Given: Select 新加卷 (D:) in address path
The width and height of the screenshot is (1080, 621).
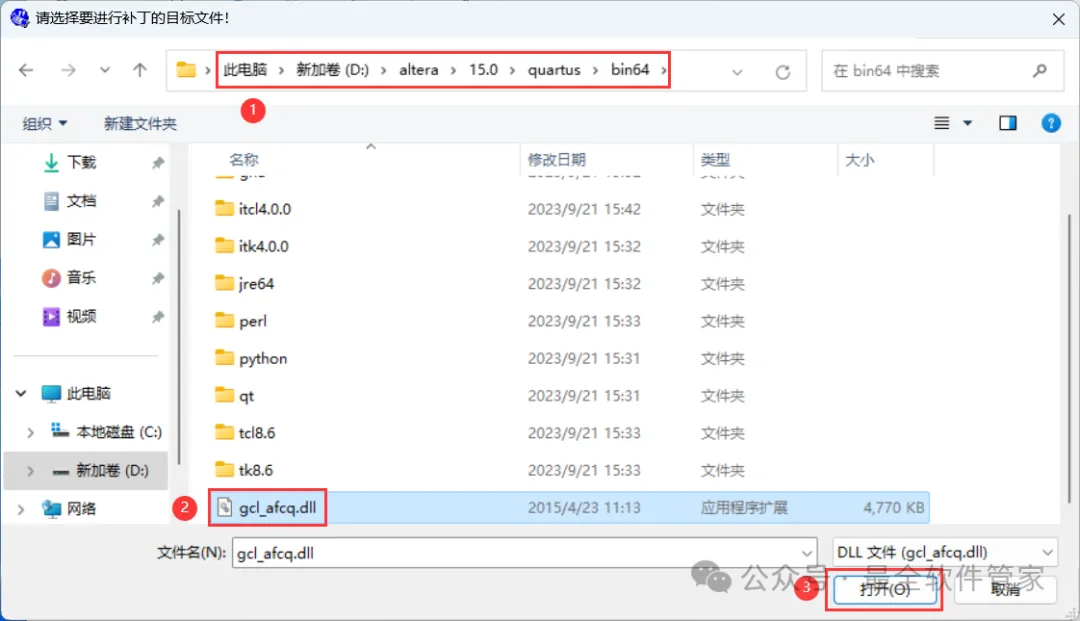Looking at the screenshot, I should (x=333, y=70).
